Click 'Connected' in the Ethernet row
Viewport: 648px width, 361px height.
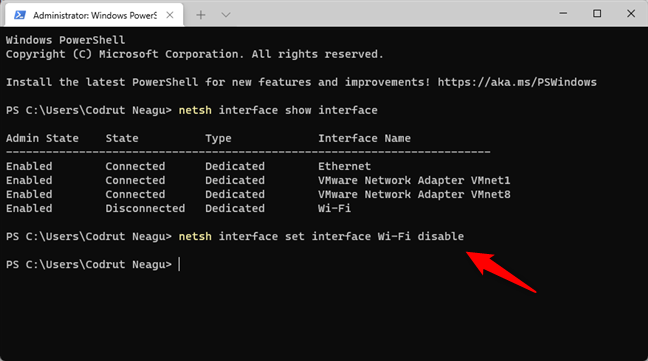pyautogui.click(x=135, y=166)
